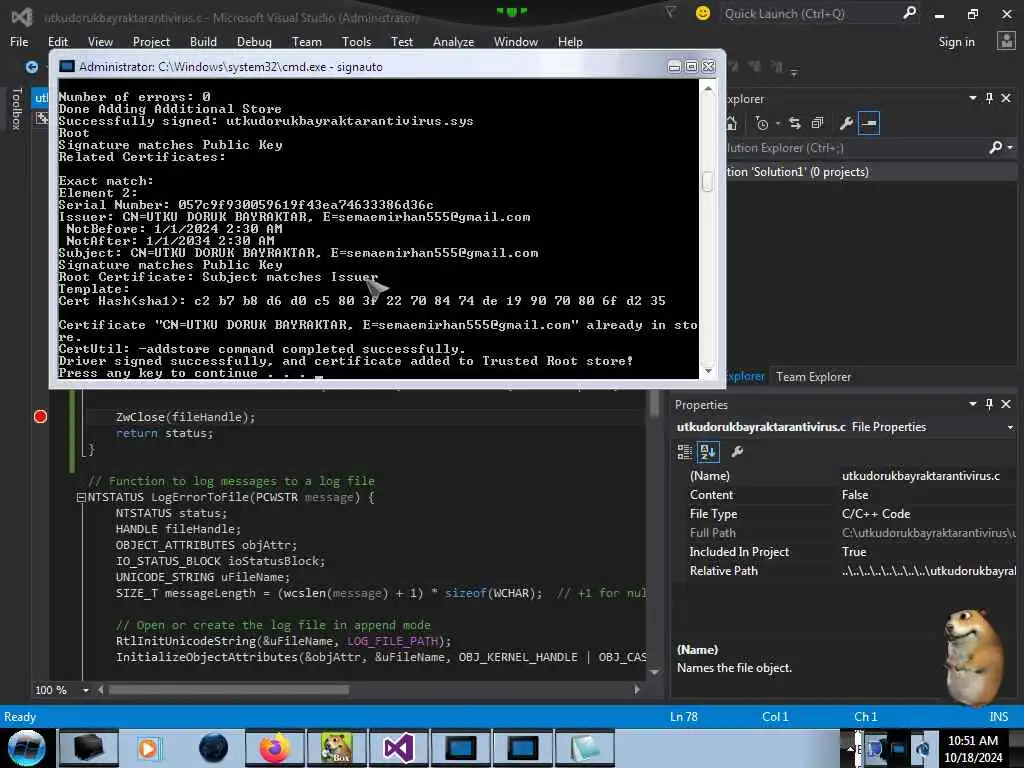Open the Tools menu
This screenshot has width=1024, height=768.
tap(356, 42)
